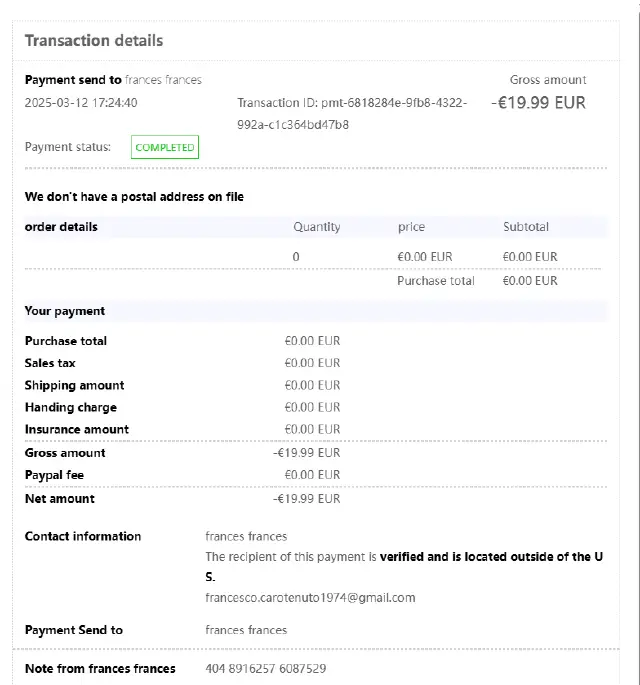
Task: Click the Contact information label
Action: point(83,536)
